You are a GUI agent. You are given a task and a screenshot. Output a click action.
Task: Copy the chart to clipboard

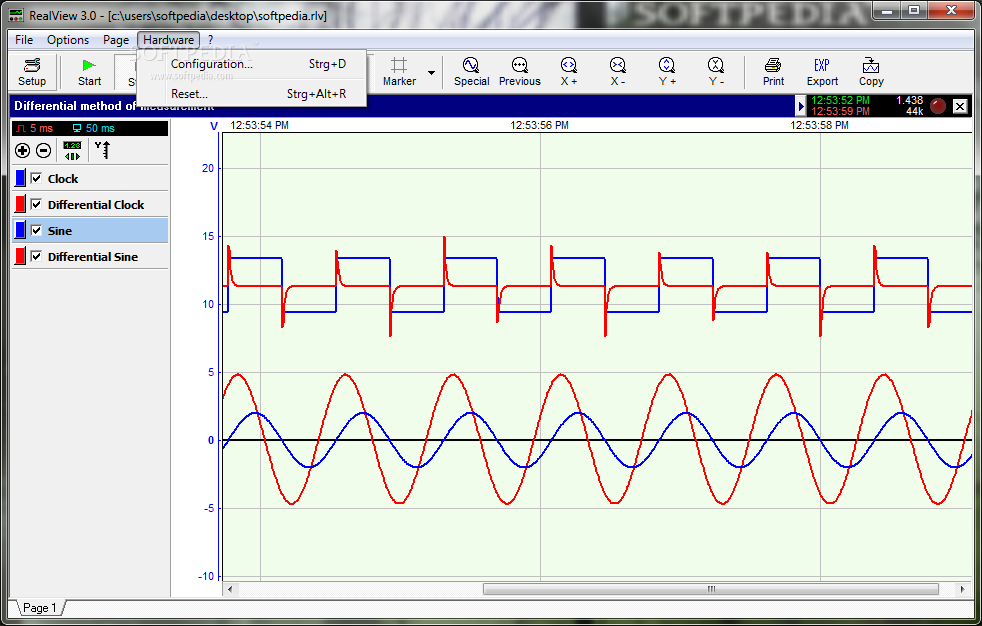[x=871, y=72]
